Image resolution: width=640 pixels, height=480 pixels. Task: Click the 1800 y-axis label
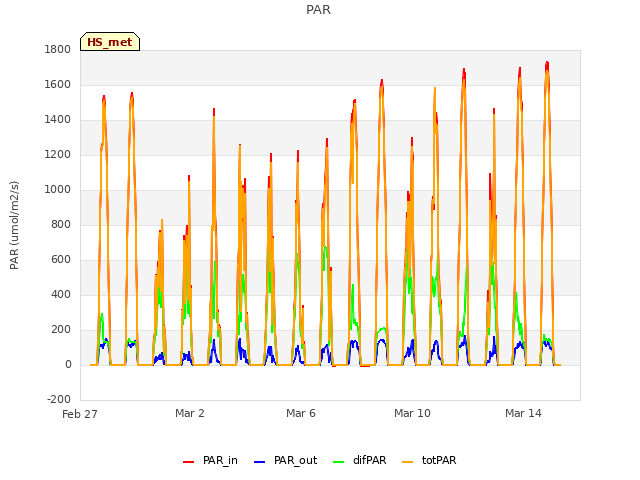coord(58,50)
